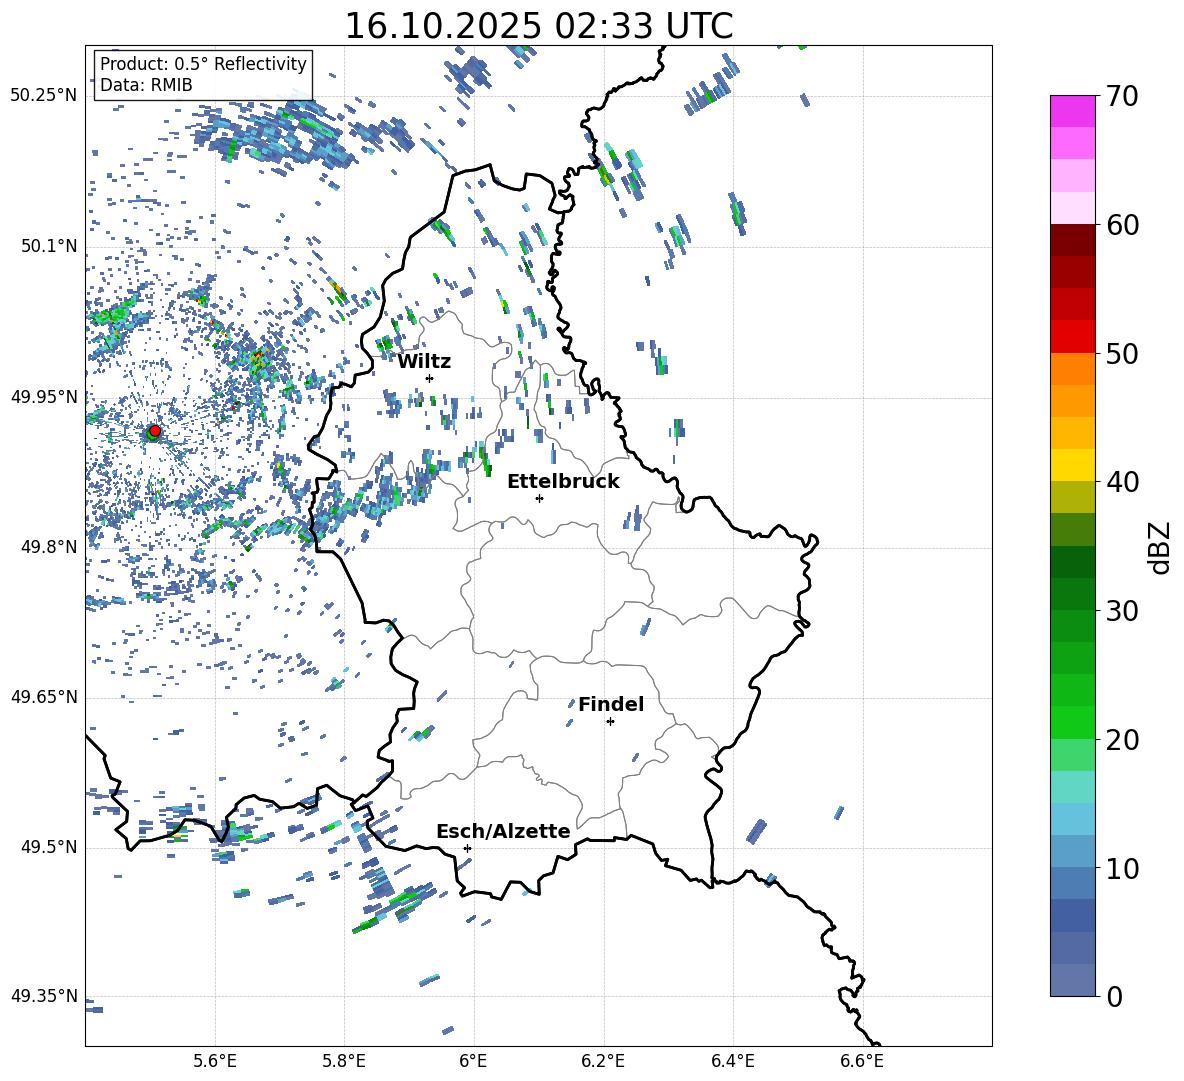Click the Product 0.5° Reflectivity info box
The image size is (1184, 1081).
[203, 75]
